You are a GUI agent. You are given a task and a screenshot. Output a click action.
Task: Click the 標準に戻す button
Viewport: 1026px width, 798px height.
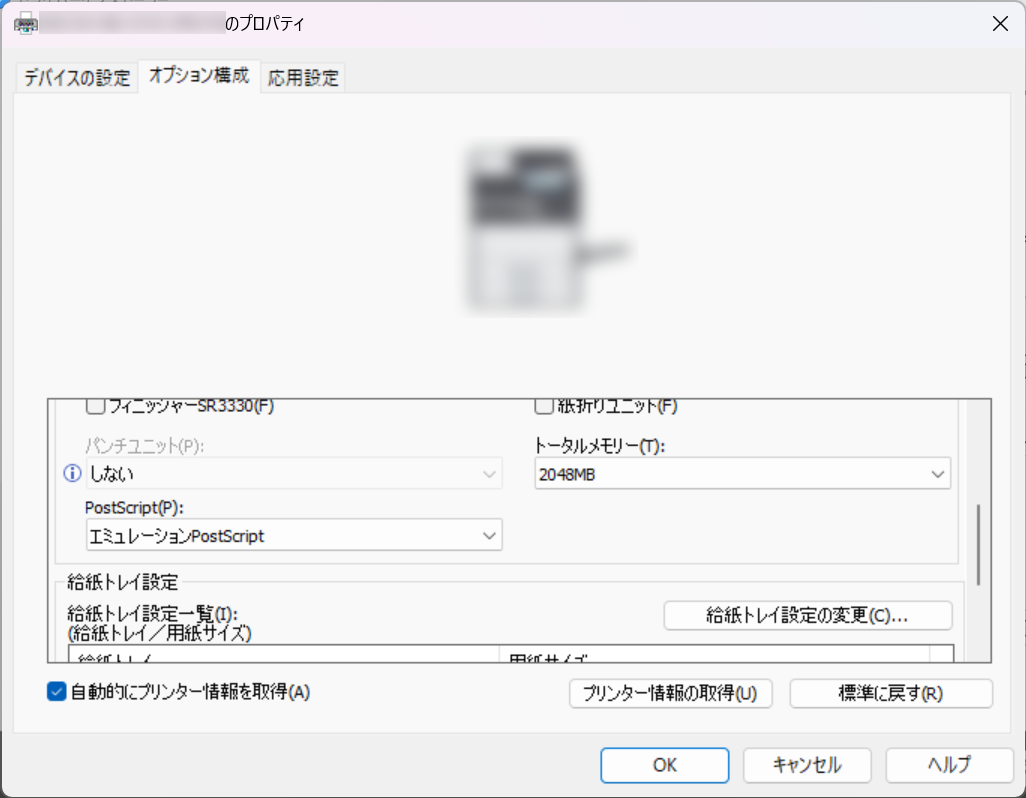(x=889, y=693)
